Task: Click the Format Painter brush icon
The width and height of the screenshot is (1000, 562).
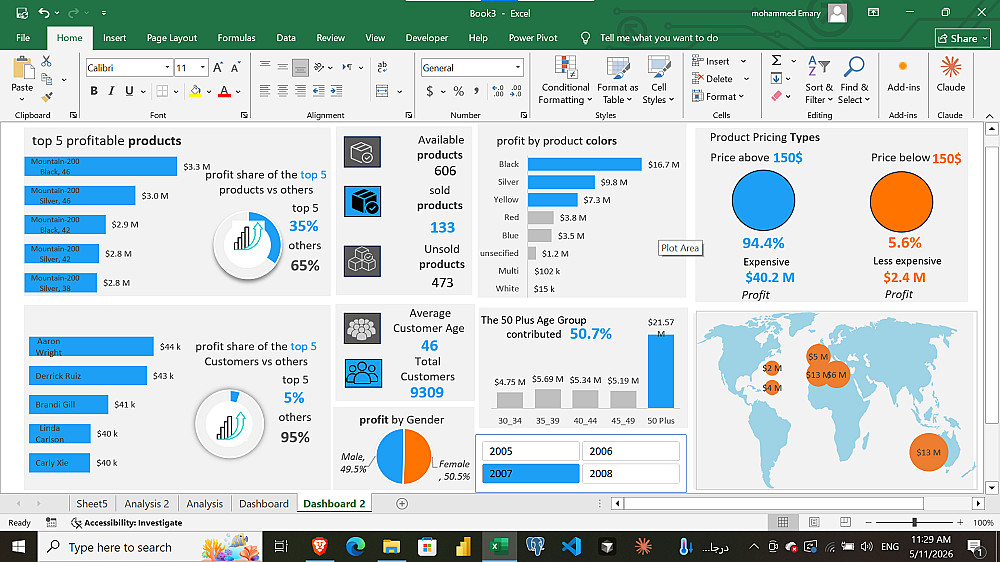Action: click(47, 97)
